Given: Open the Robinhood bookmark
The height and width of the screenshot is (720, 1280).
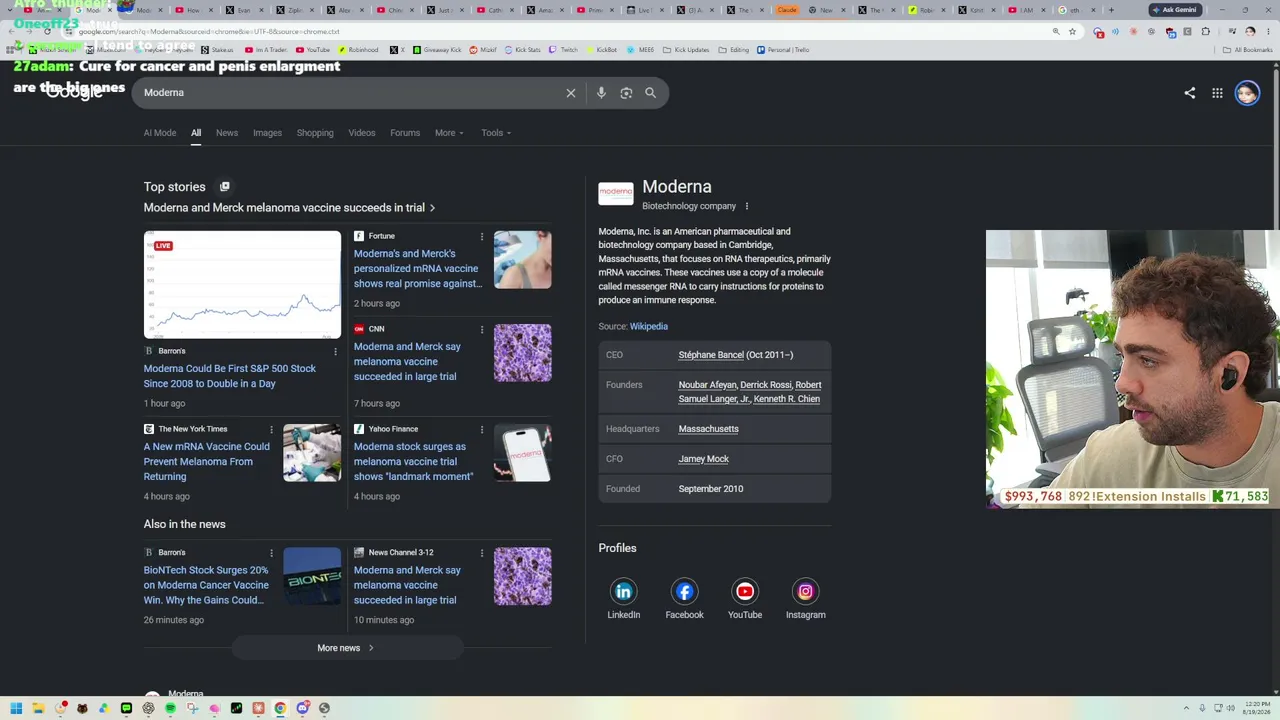Looking at the screenshot, I should (359, 50).
